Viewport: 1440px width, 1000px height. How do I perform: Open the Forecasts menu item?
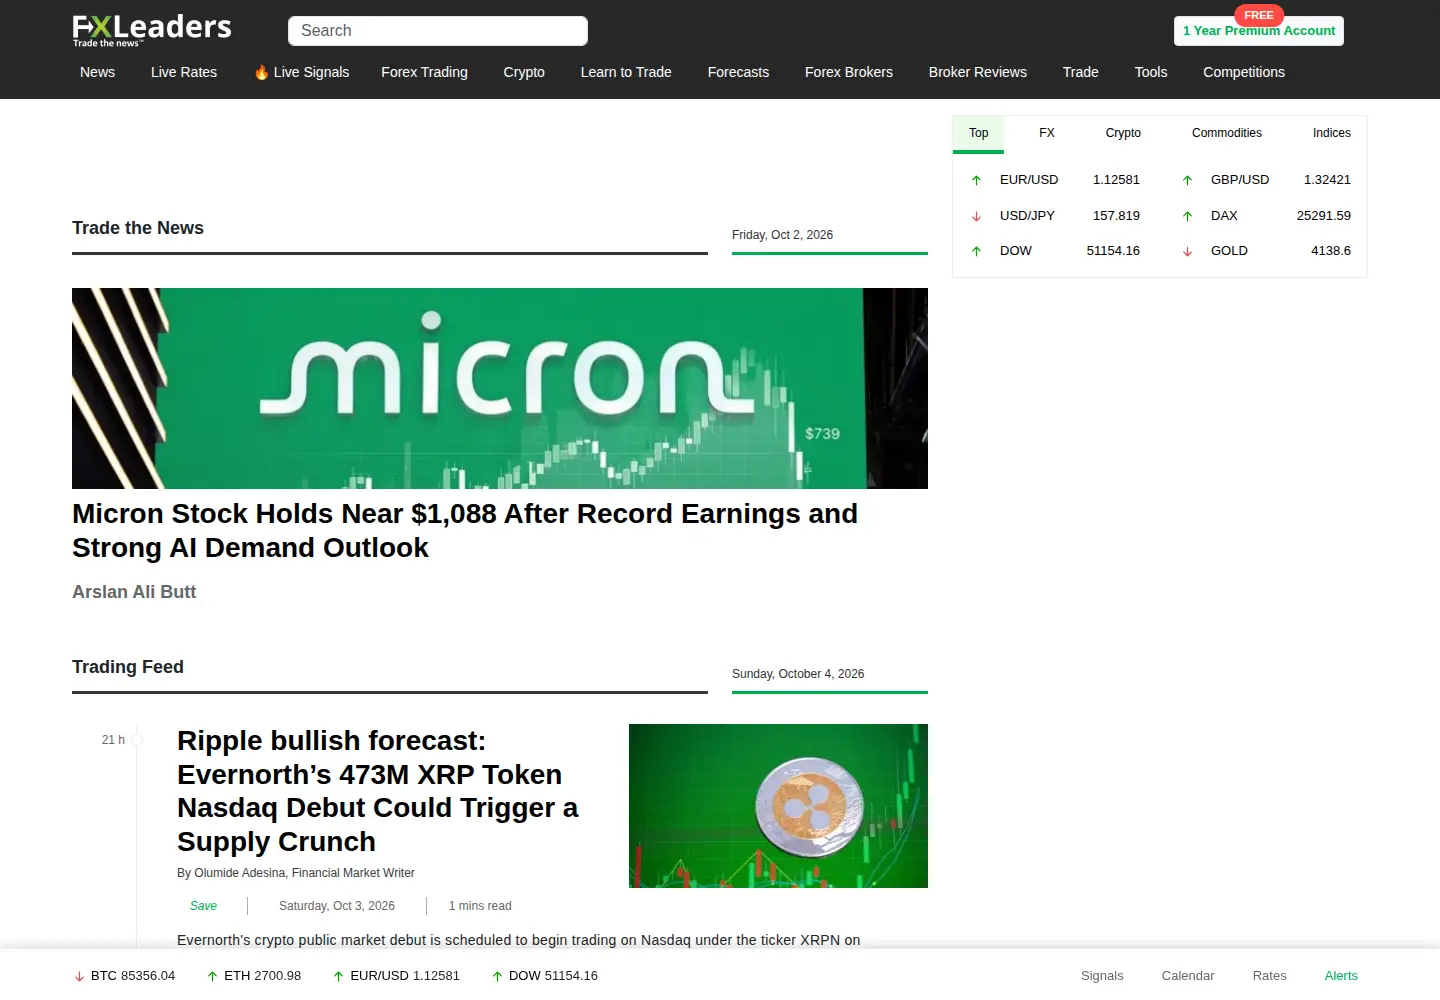(738, 72)
